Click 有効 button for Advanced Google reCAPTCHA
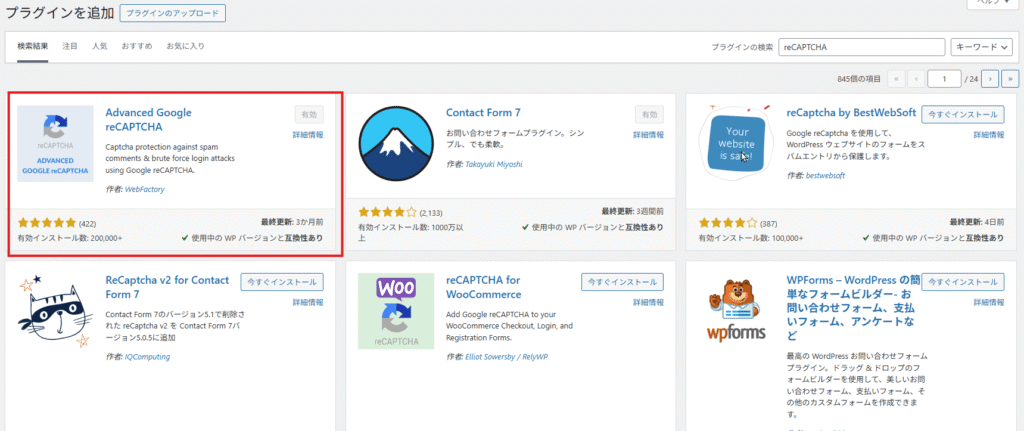This screenshot has height=431, width=1024. pos(309,114)
